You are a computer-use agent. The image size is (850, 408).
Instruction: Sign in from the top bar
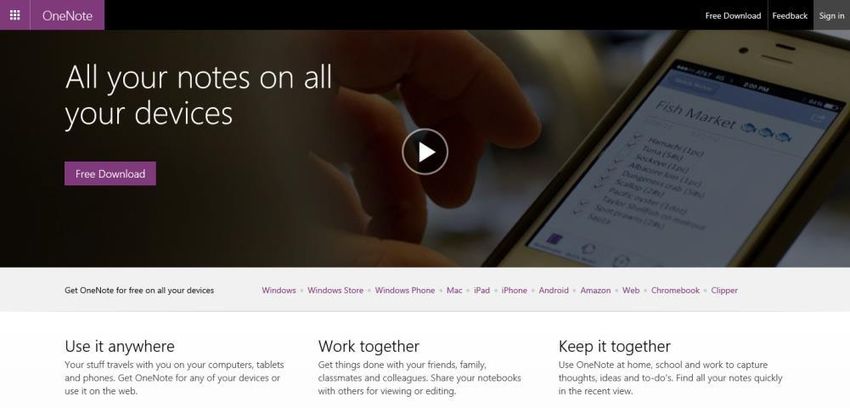(x=832, y=16)
